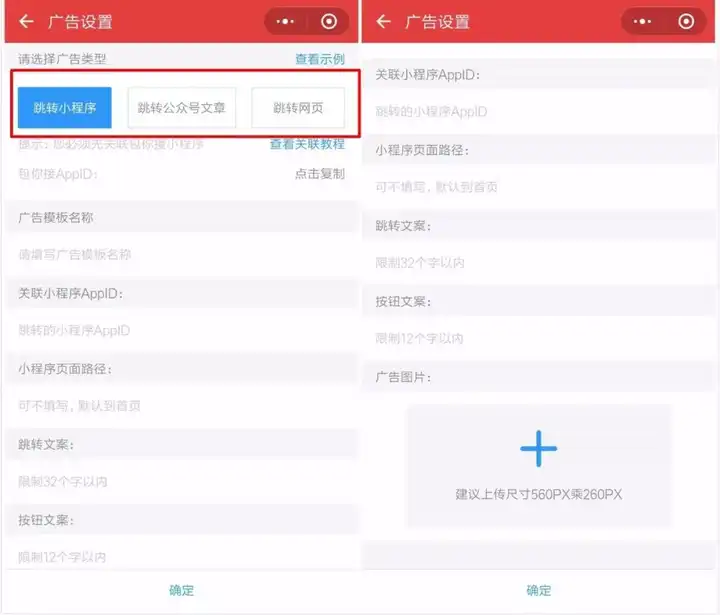
Task: Focus left screen's 跳转的小程序AppID field
Action: coord(181,330)
